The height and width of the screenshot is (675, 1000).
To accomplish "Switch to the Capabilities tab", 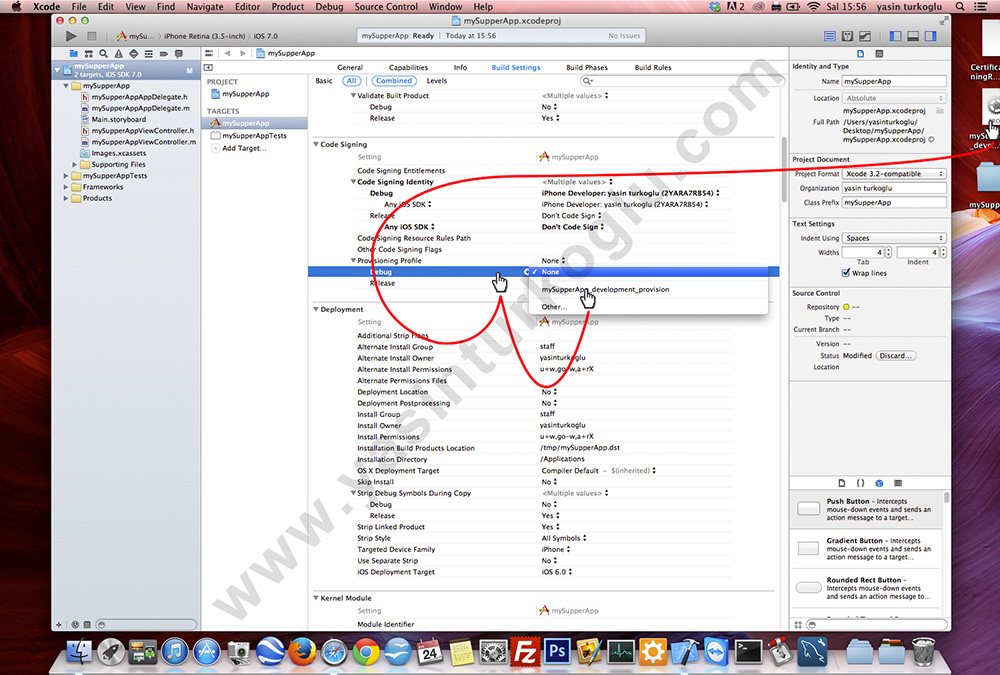I will [x=408, y=68].
